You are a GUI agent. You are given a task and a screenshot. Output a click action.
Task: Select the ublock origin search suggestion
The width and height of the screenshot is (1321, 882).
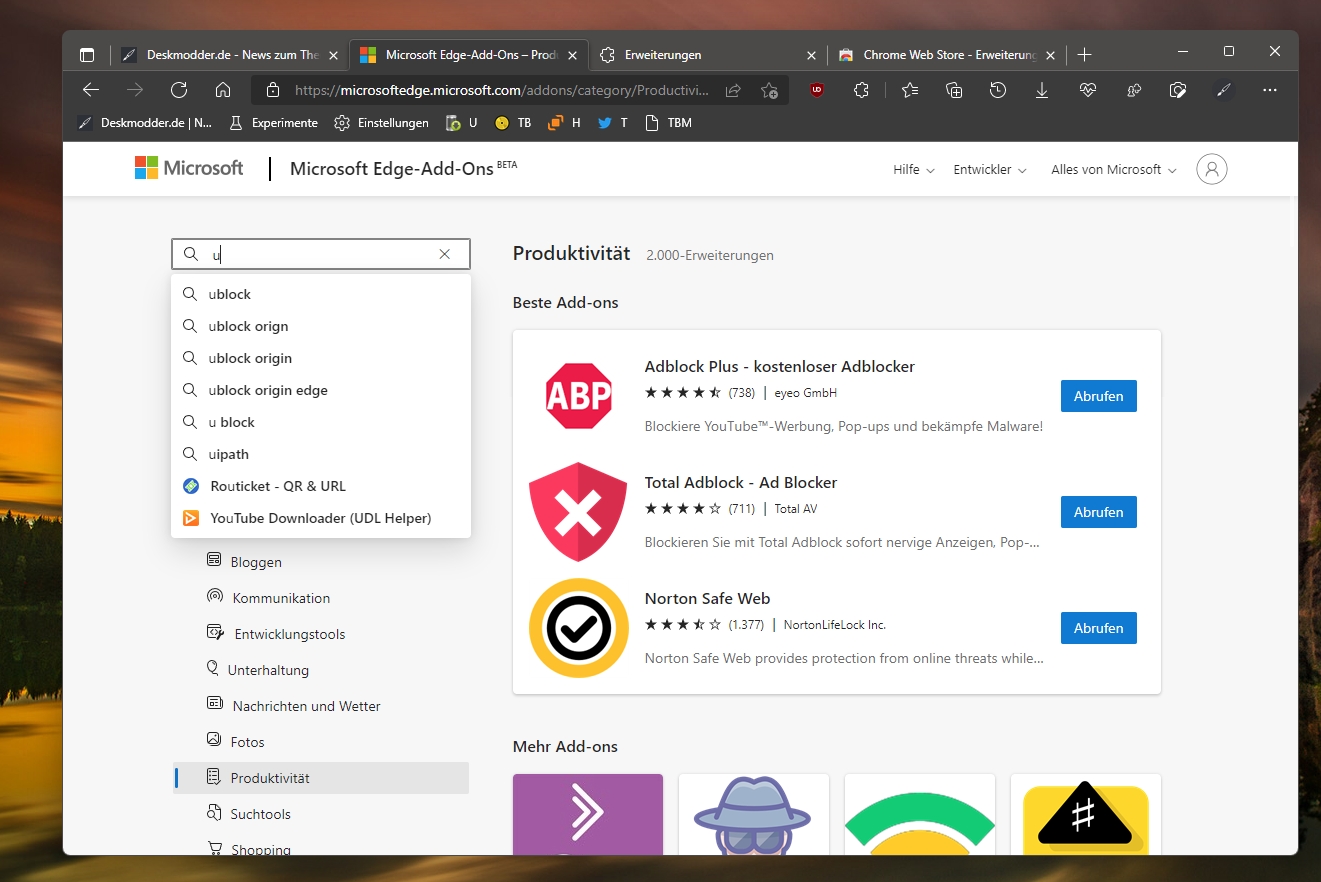[x=250, y=358]
